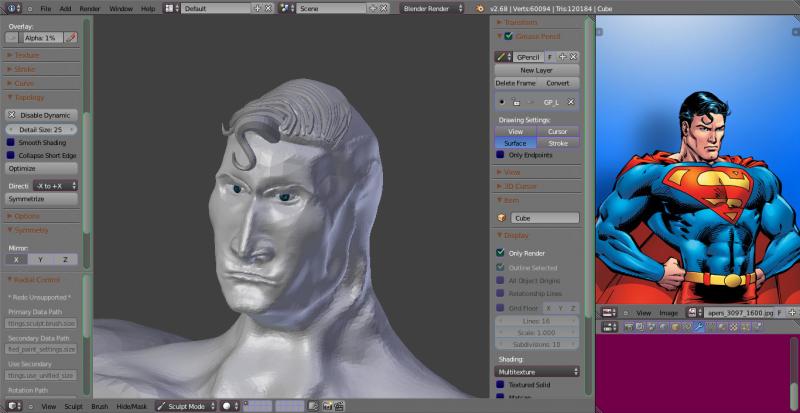Image resolution: width=800 pixels, height=413 pixels.
Task: Open the Hide/Mask menu in 3D view header
Action: [x=132, y=406]
